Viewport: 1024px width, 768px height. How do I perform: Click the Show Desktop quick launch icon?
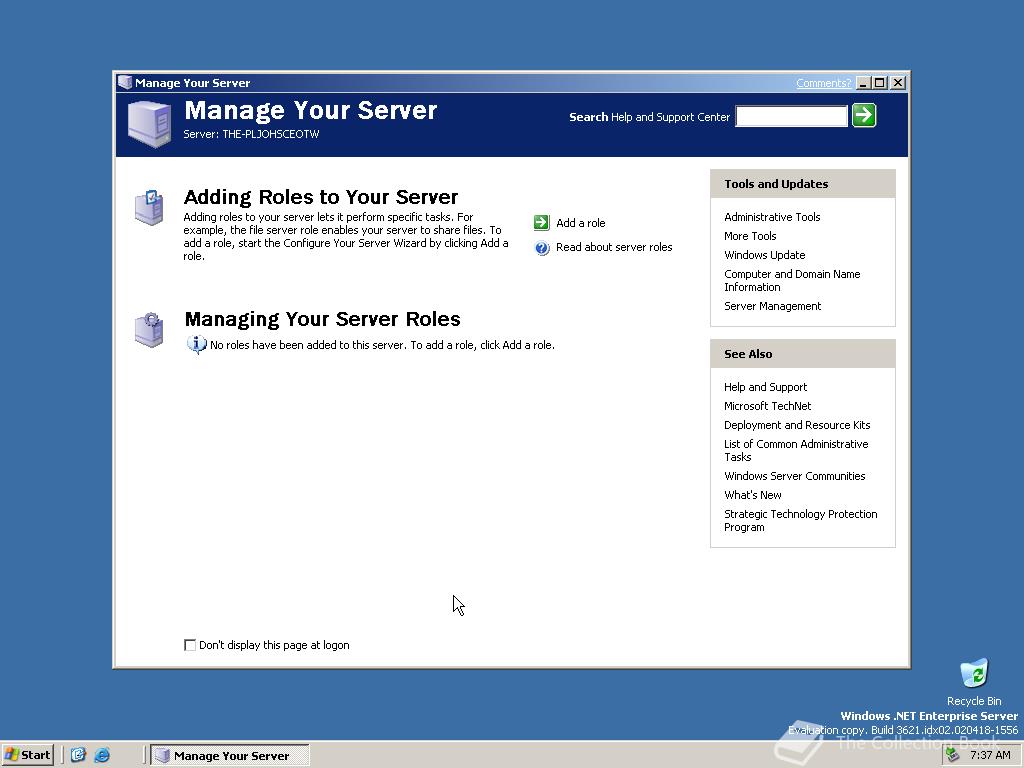tap(78, 755)
